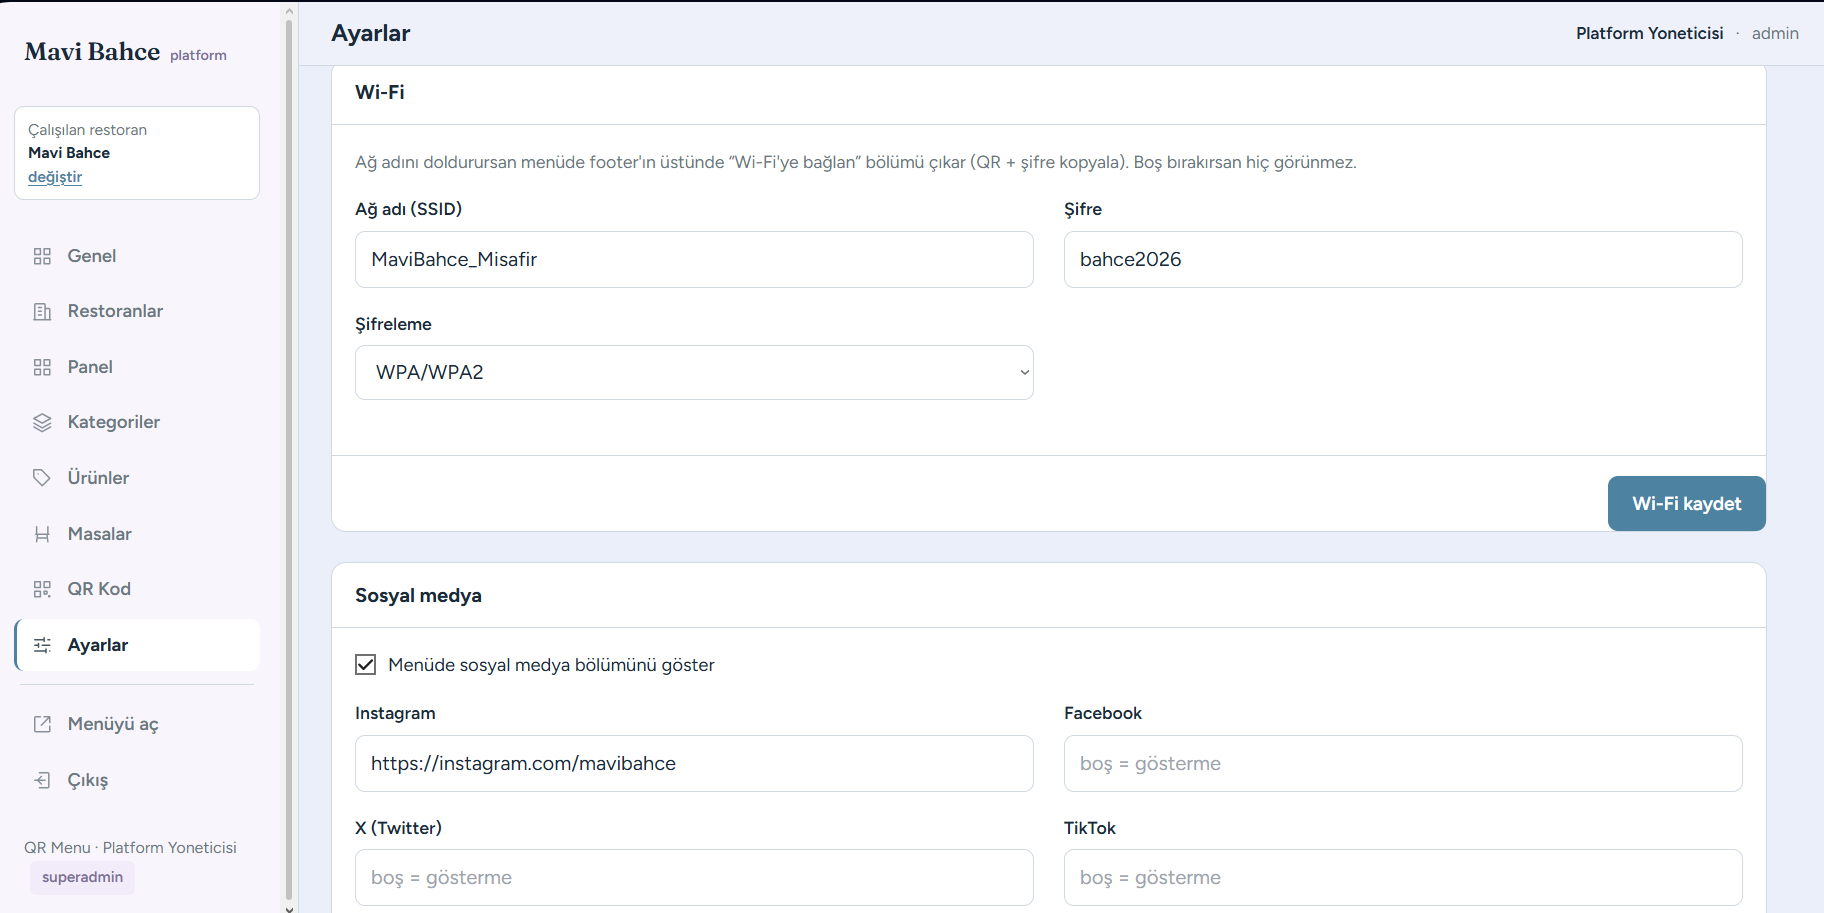Click the Masalar table icon
Screen dimensions: 1824x913
[42, 534]
